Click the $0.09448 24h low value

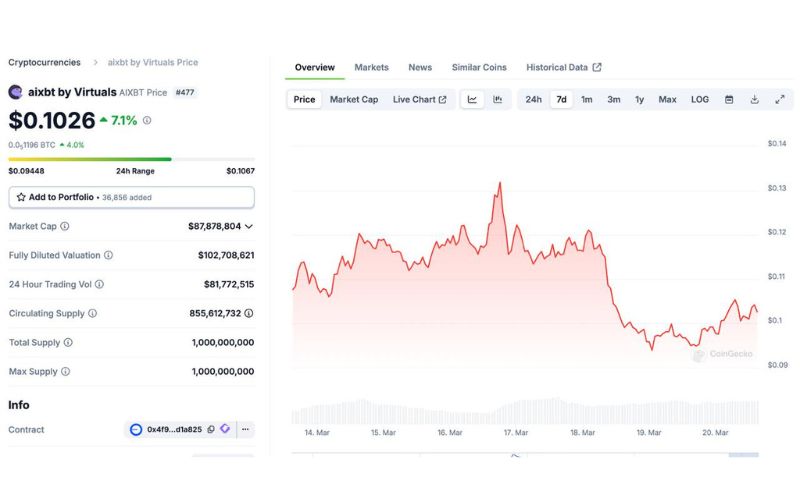coord(26,171)
